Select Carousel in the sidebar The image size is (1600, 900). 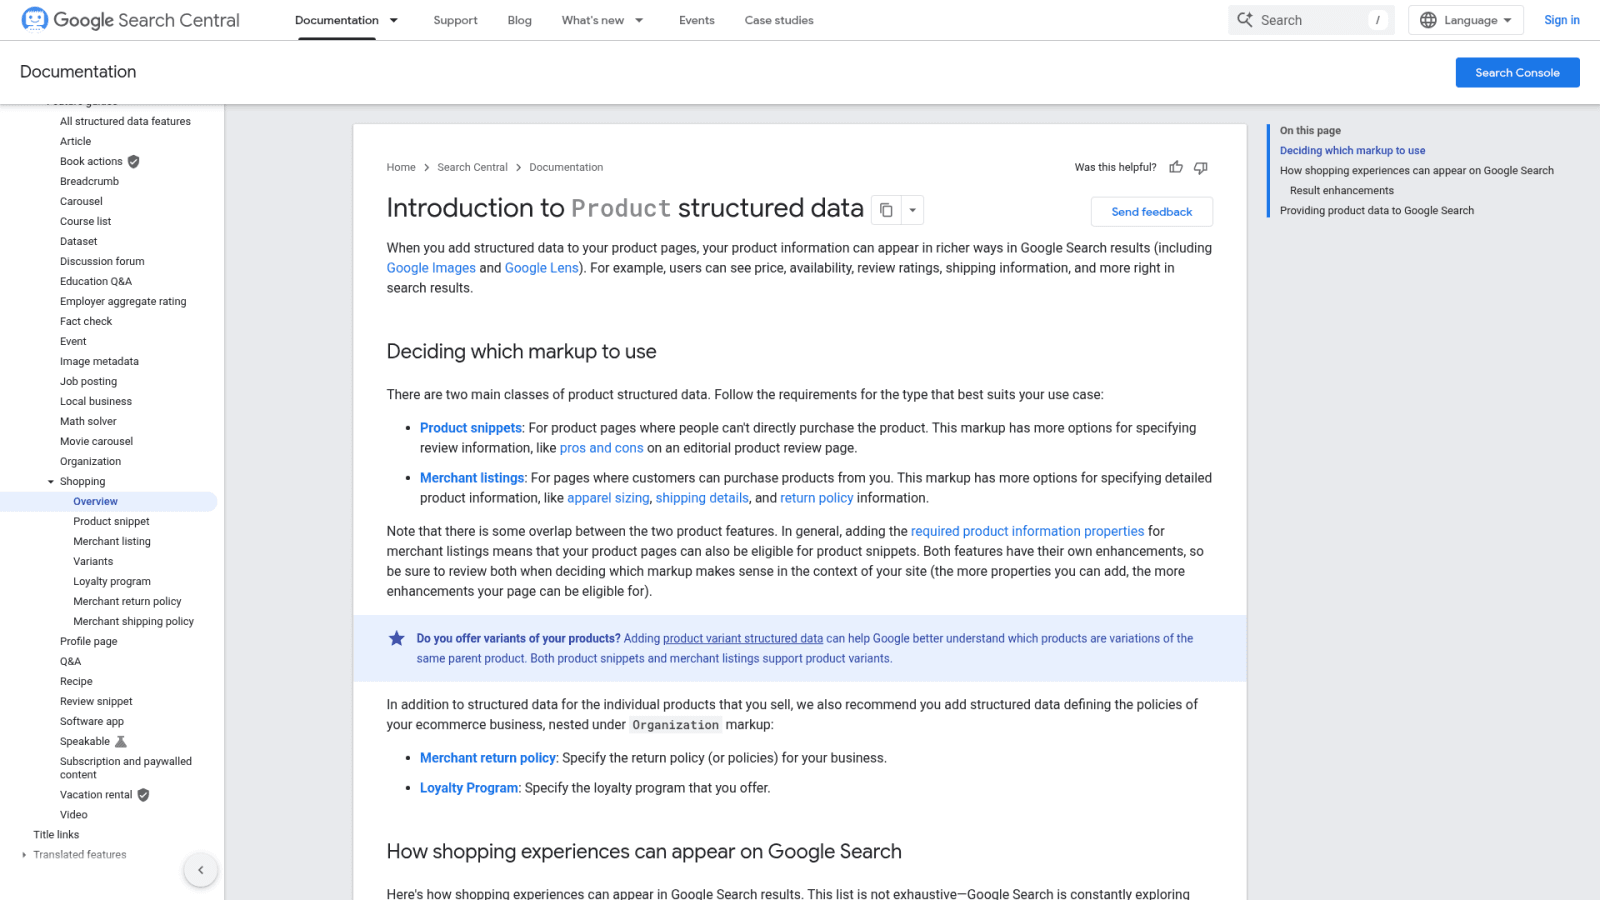click(81, 201)
